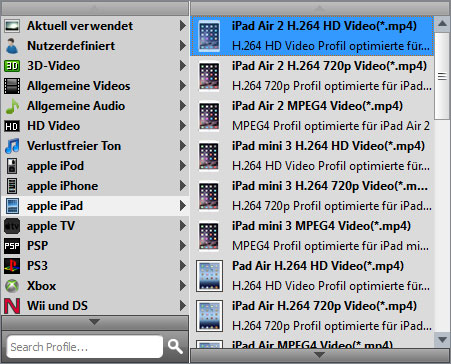Viewport: 451px width, 364px height.
Task: Open the Xbox category
Action: [x=95, y=286]
